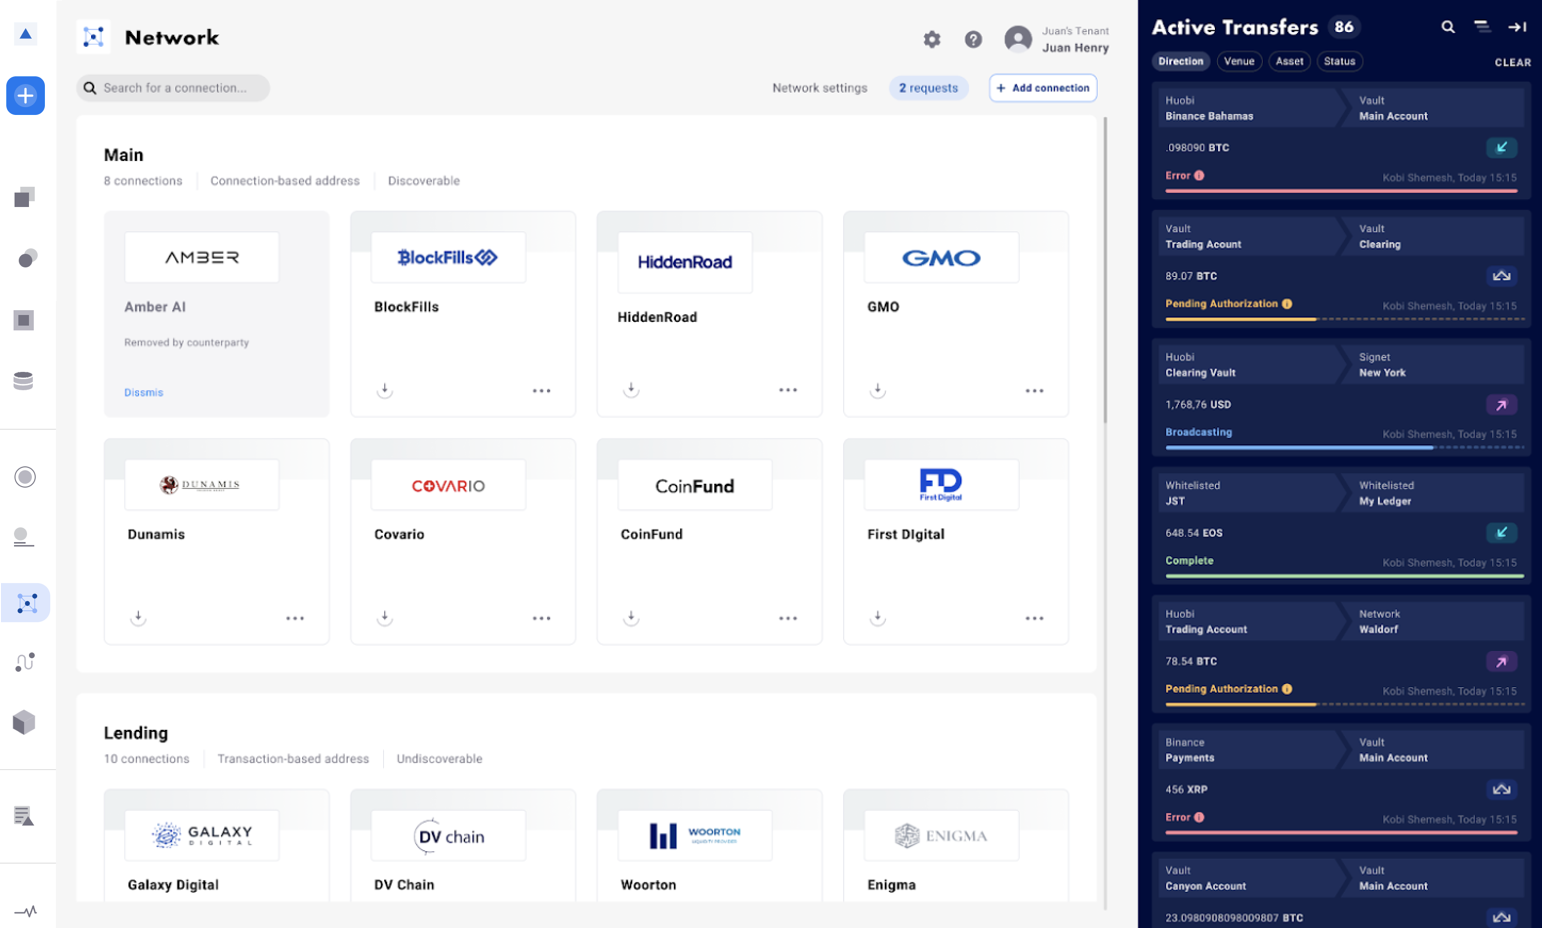Open the DV Chain connection card
The height and width of the screenshot is (928, 1544).
point(463,845)
